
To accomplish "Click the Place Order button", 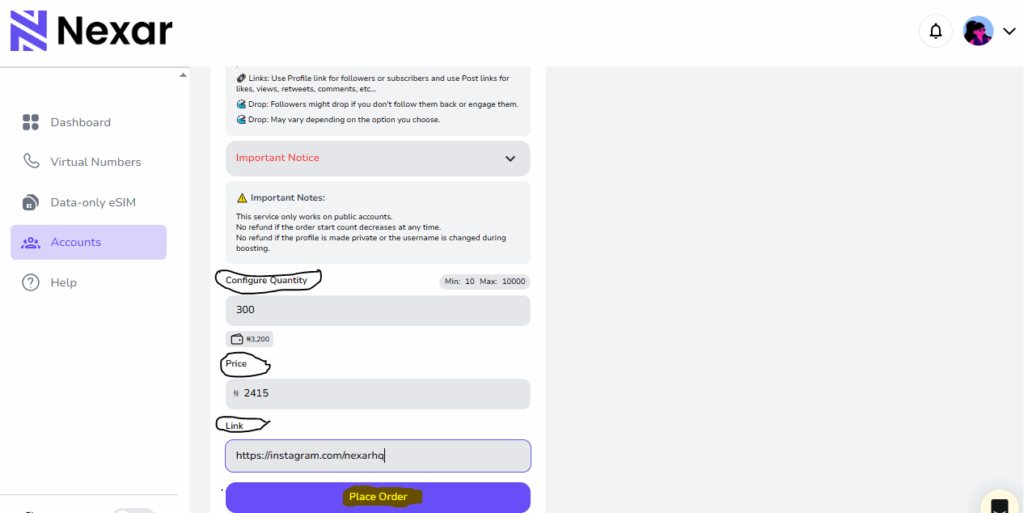I will (x=378, y=497).
